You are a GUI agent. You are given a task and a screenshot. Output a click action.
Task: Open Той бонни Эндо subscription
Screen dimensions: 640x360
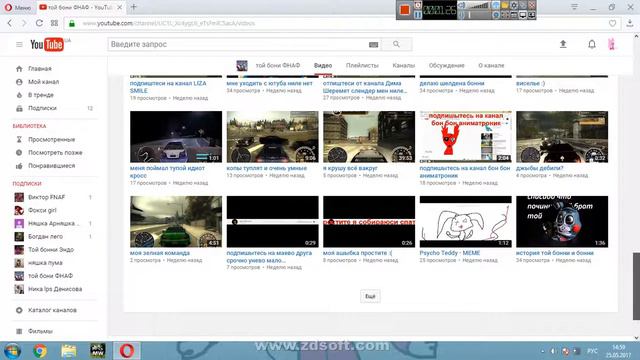point(51,249)
